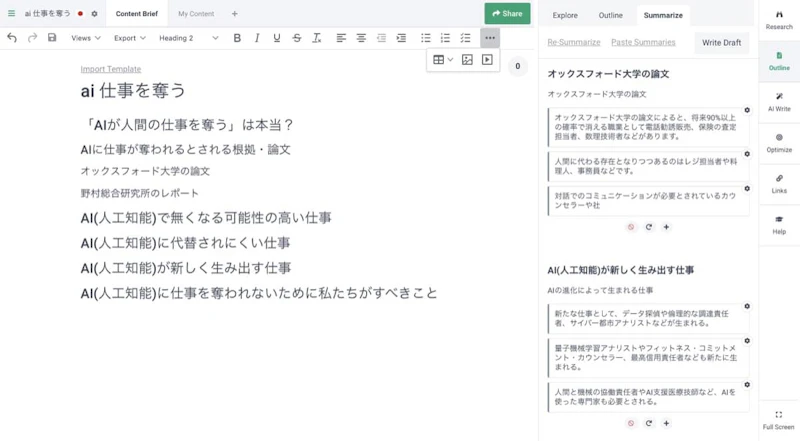Decrease indent
The width and height of the screenshot is (800, 441).
[x=381, y=38]
